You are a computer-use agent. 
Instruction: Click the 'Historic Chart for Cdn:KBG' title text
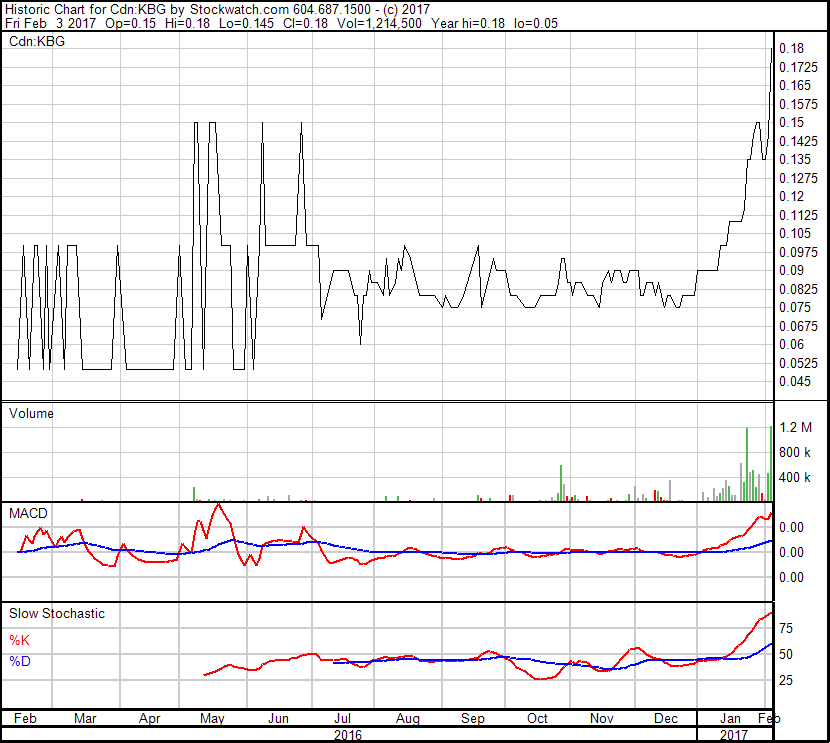coord(85,10)
